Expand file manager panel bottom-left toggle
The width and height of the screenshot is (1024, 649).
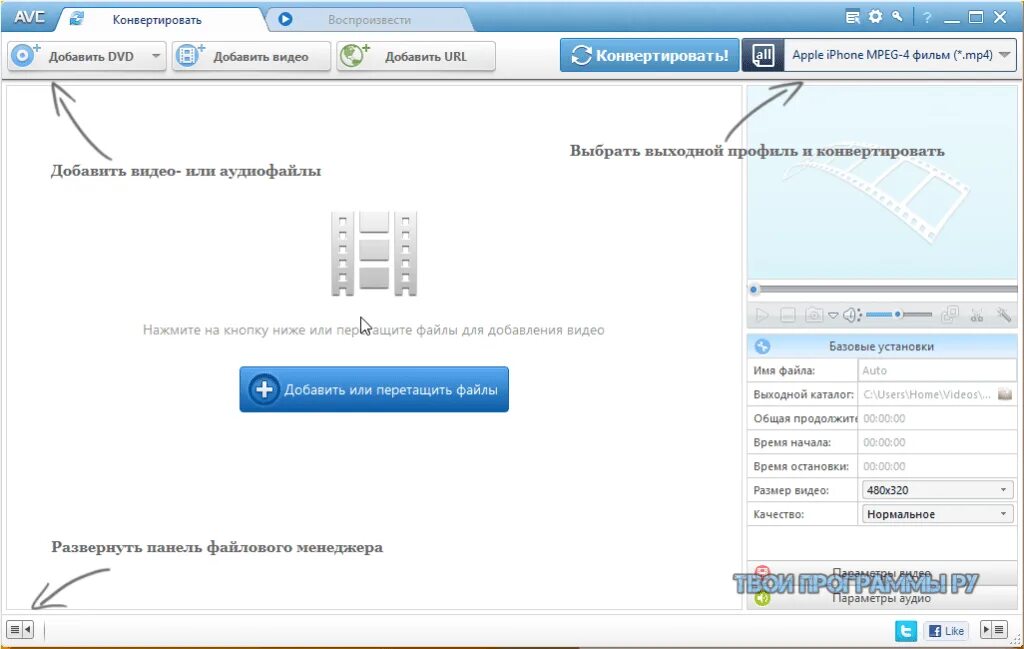(20, 629)
